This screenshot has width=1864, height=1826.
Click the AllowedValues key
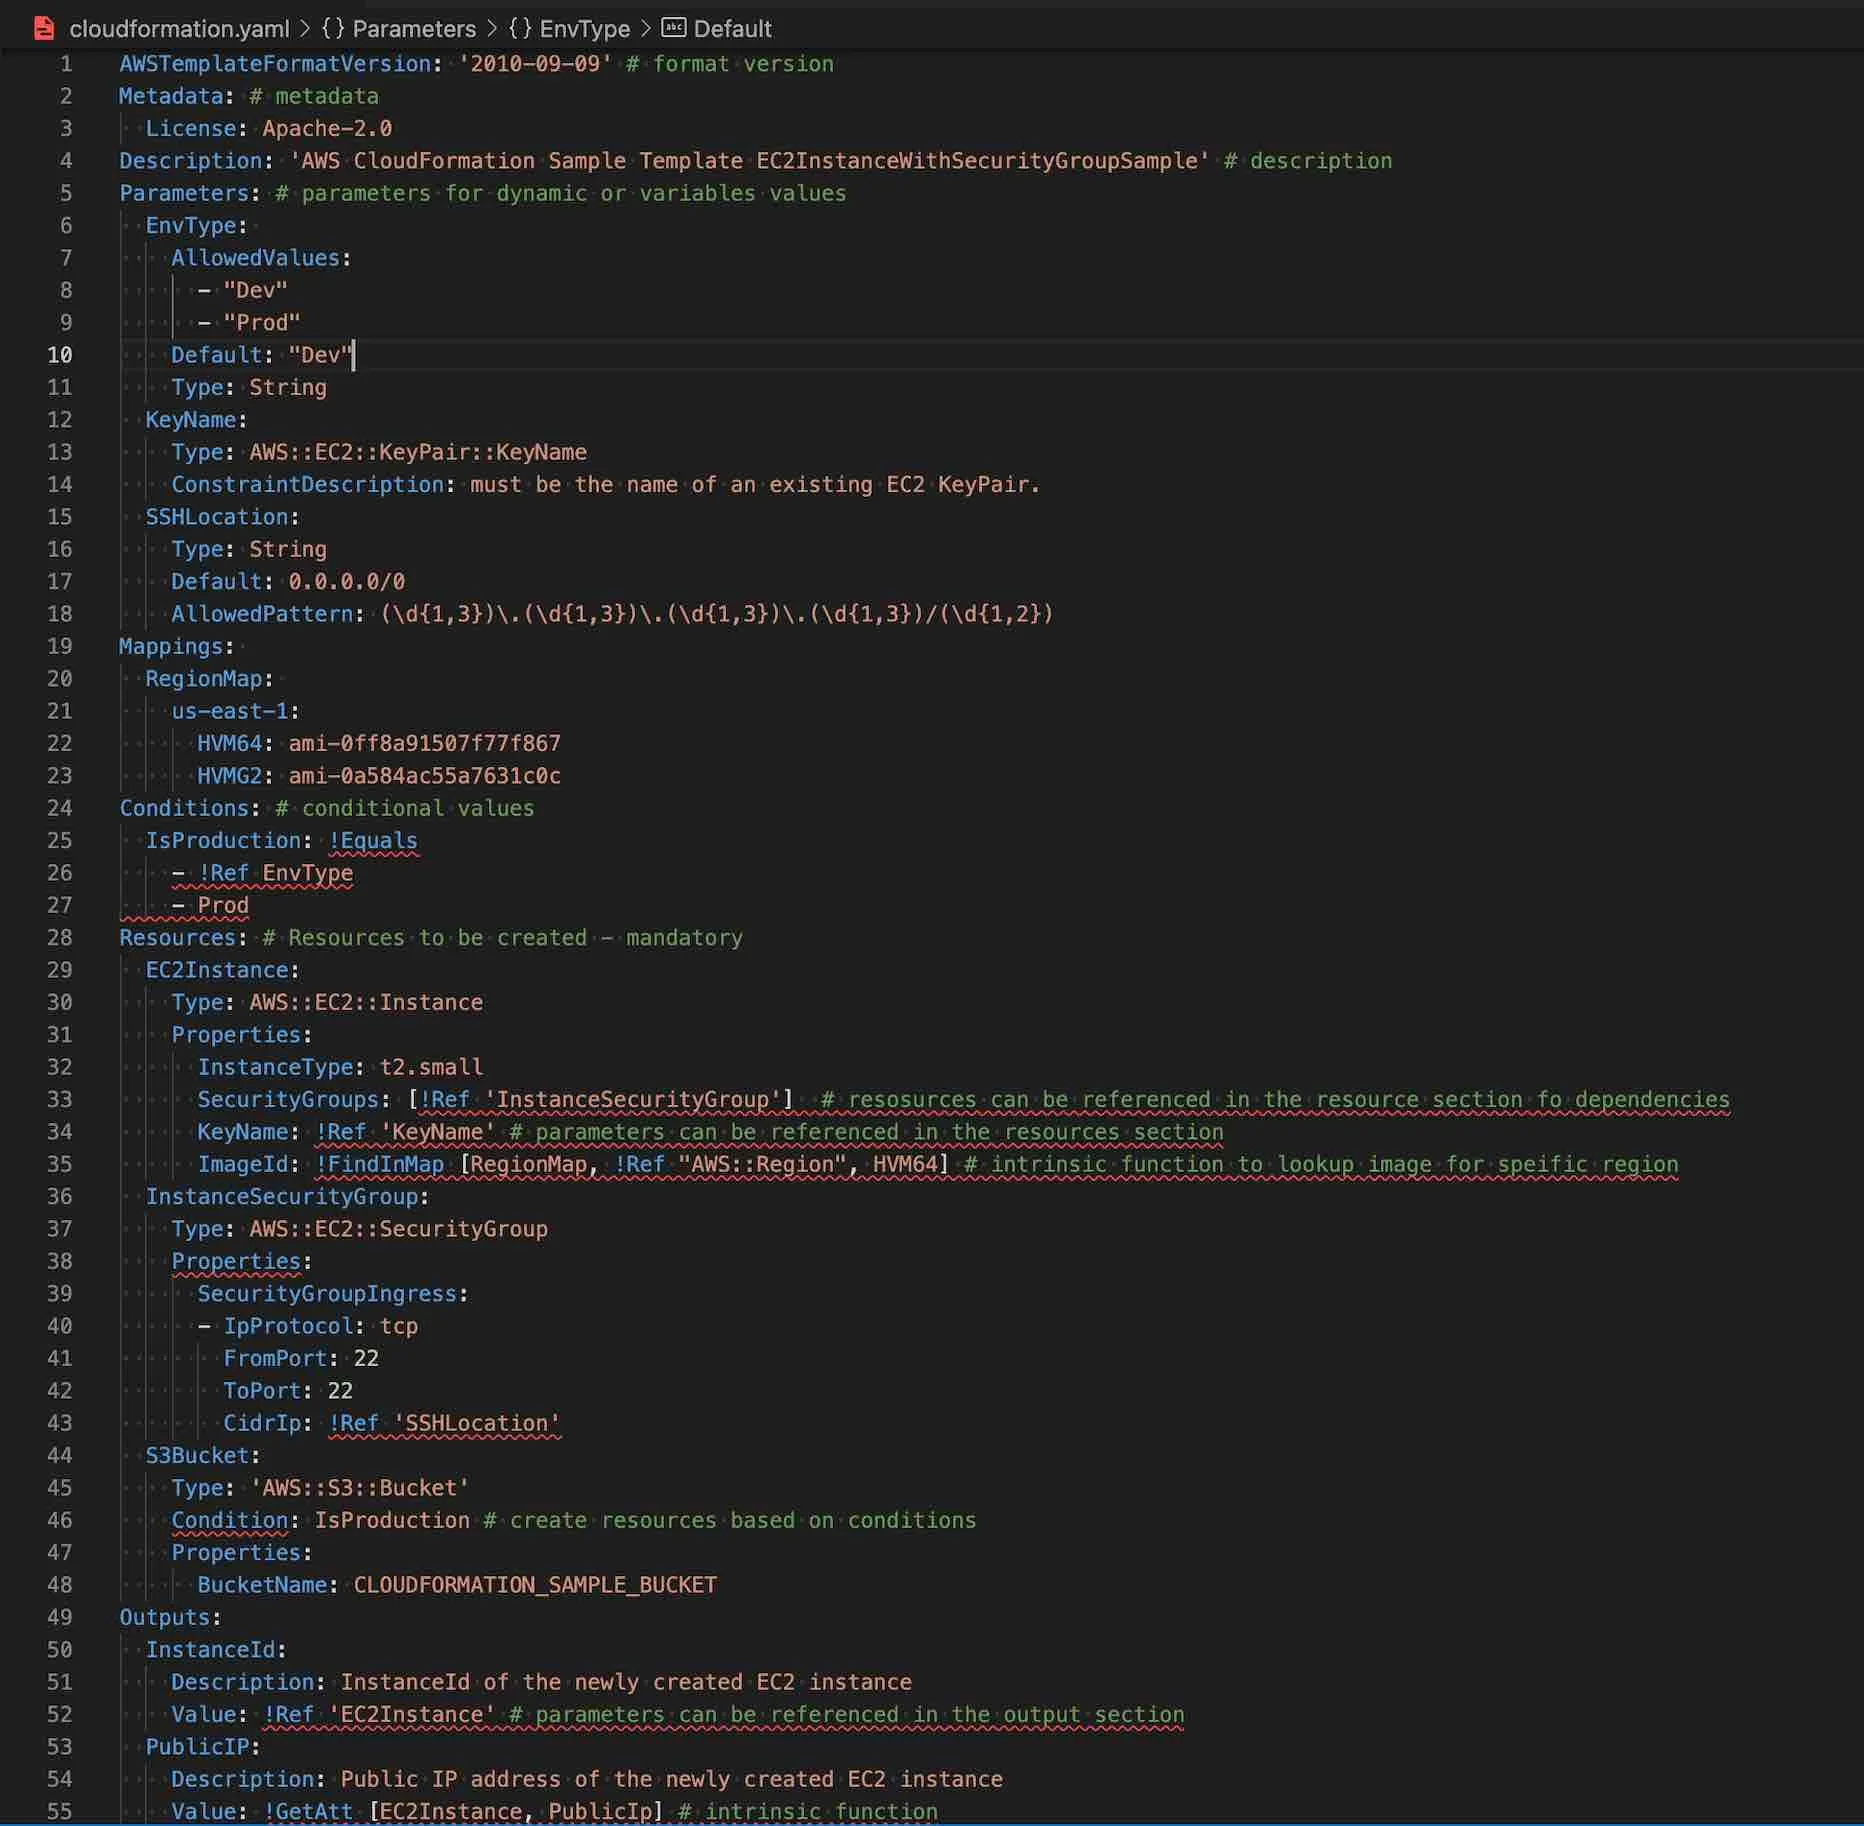[x=255, y=258]
